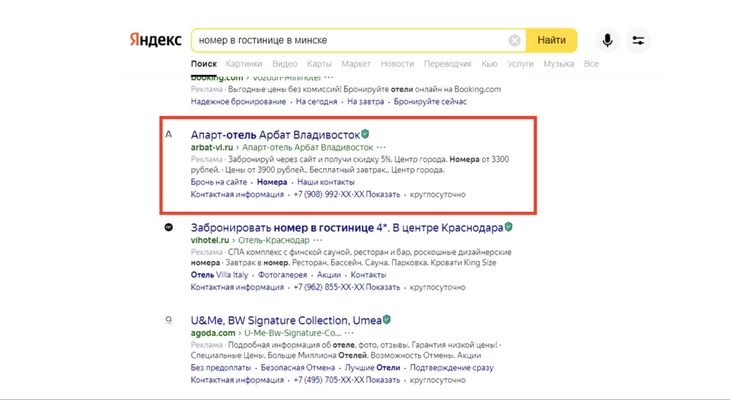Open the Бронь на сайте link
The image size is (730, 400).
219,182
